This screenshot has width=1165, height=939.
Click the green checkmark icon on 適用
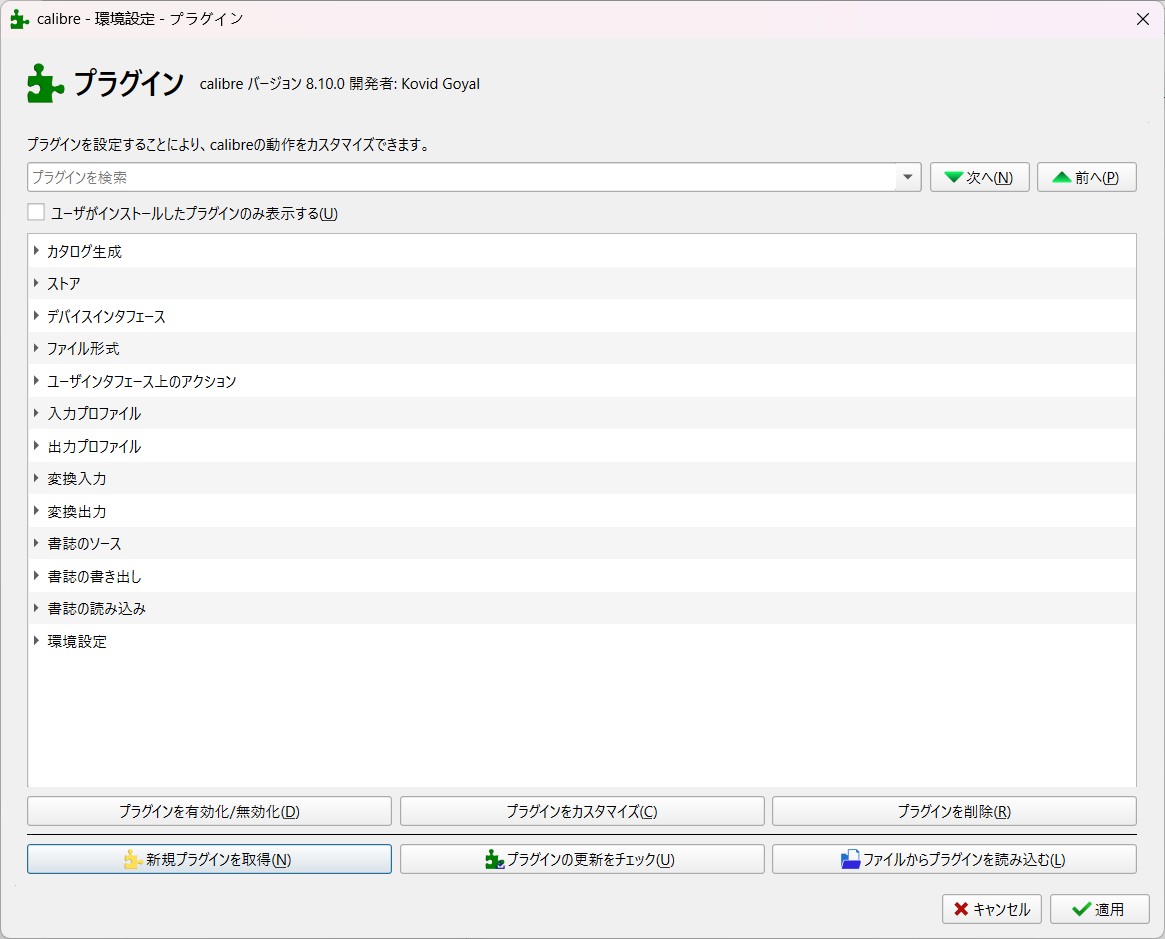pyautogui.click(x=1081, y=909)
